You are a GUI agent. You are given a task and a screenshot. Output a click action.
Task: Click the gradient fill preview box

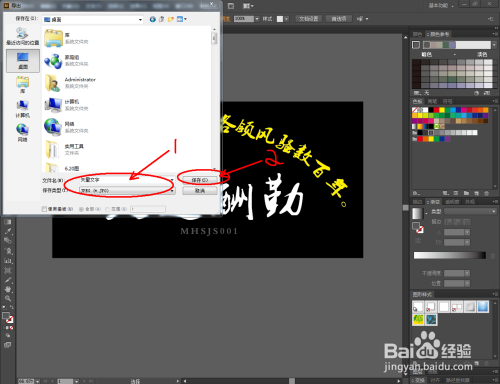(418, 213)
